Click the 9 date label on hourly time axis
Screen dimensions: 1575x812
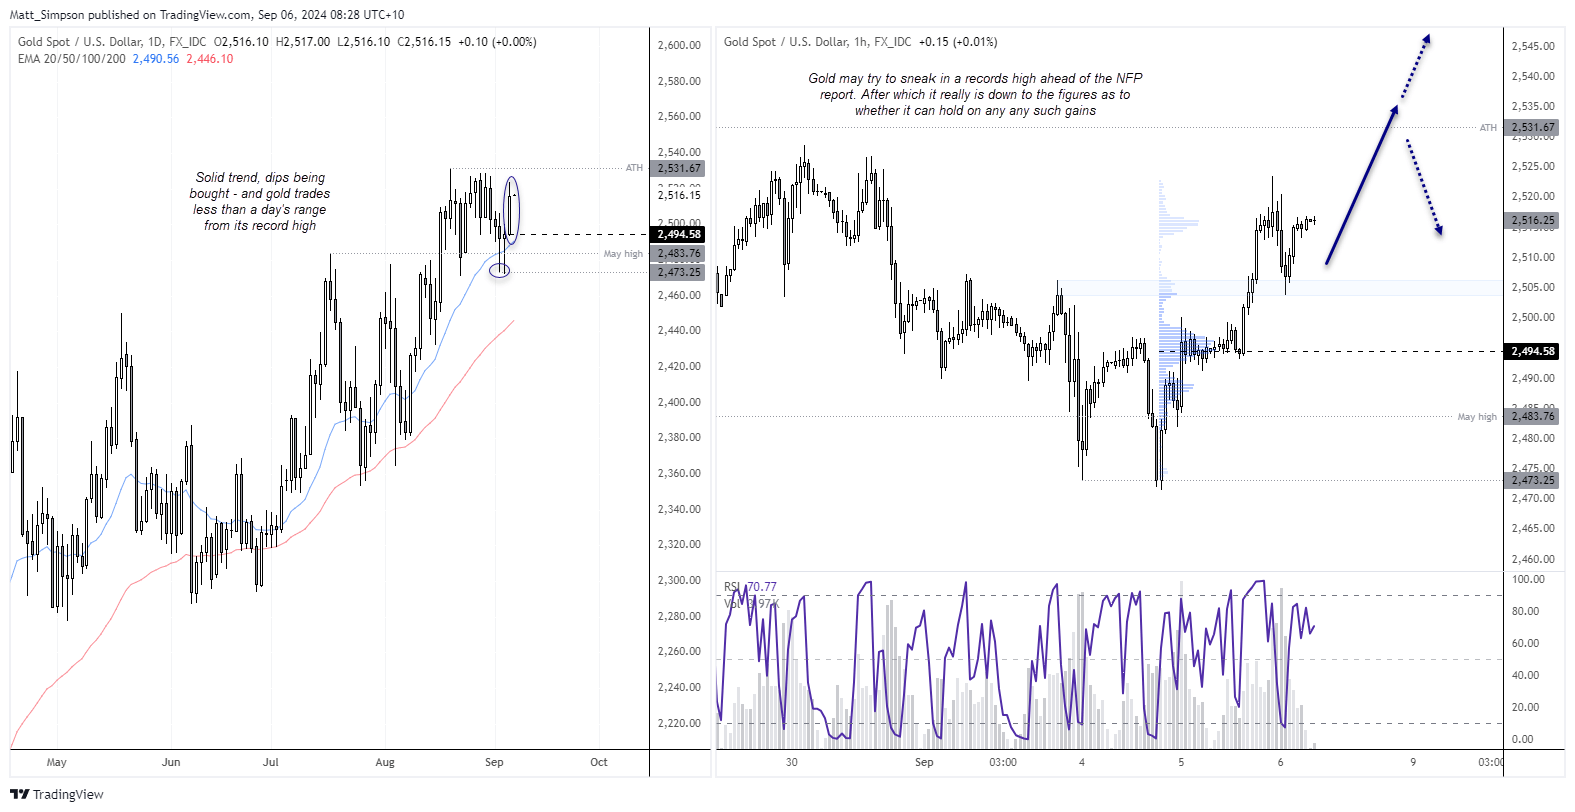coord(1413,762)
